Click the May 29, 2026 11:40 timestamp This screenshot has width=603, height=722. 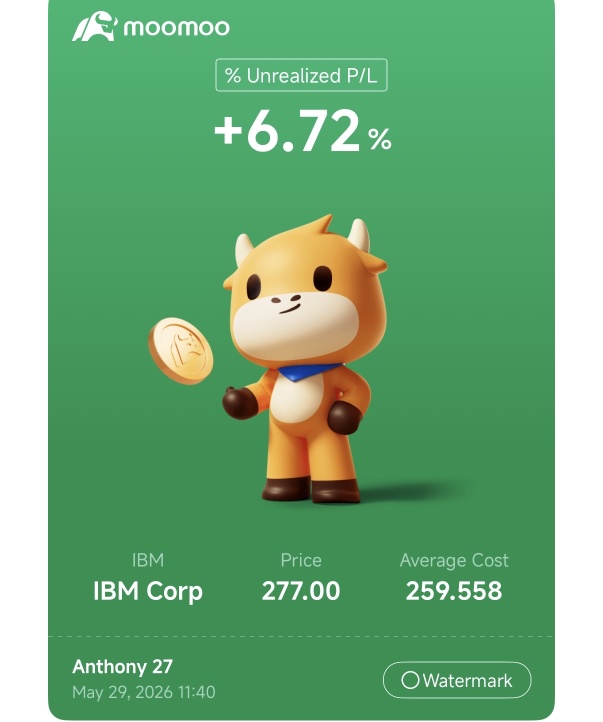pyautogui.click(x=144, y=692)
